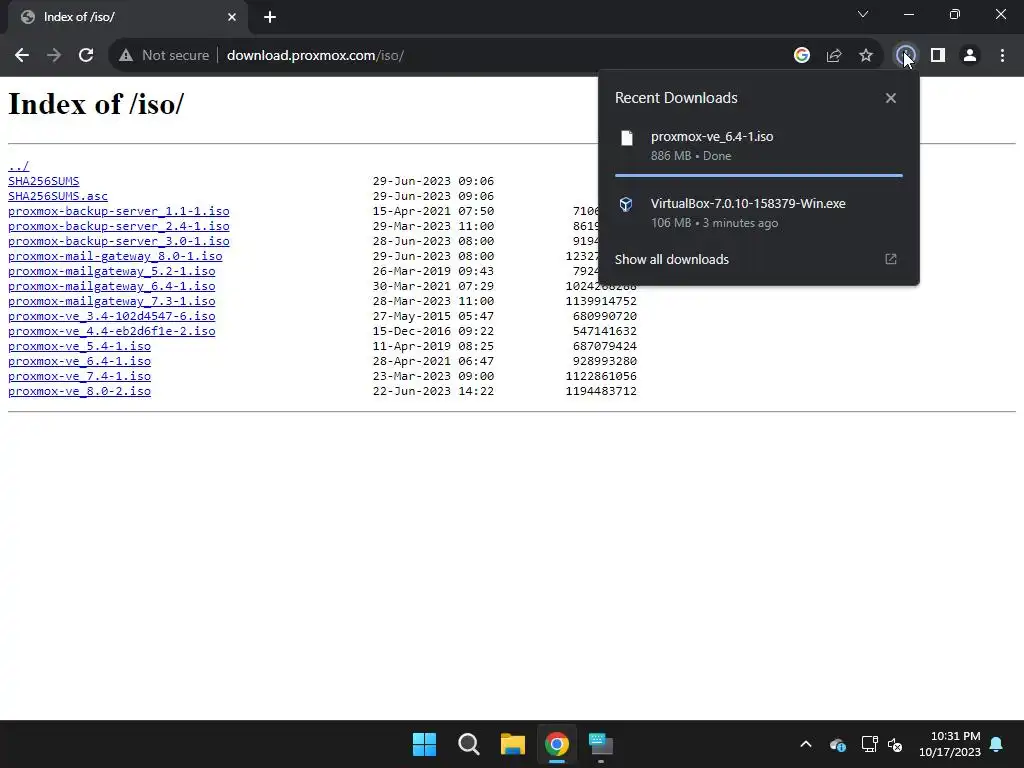Open the Google icon in address bar
The image size is (1024, 768).
pyautogui.click(x=802, y=56)
